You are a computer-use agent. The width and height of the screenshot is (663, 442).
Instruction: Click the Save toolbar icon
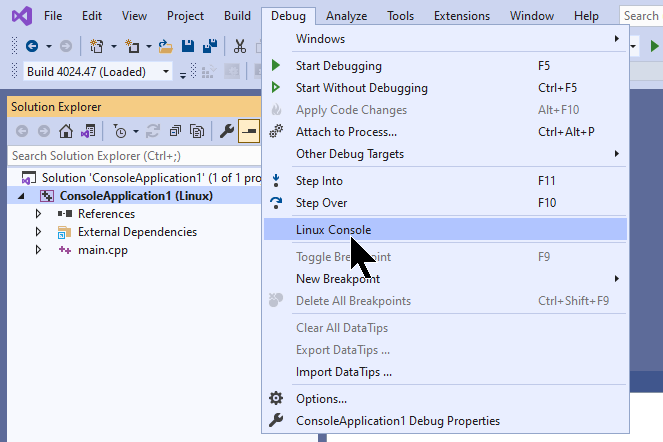tap(188, 46)
